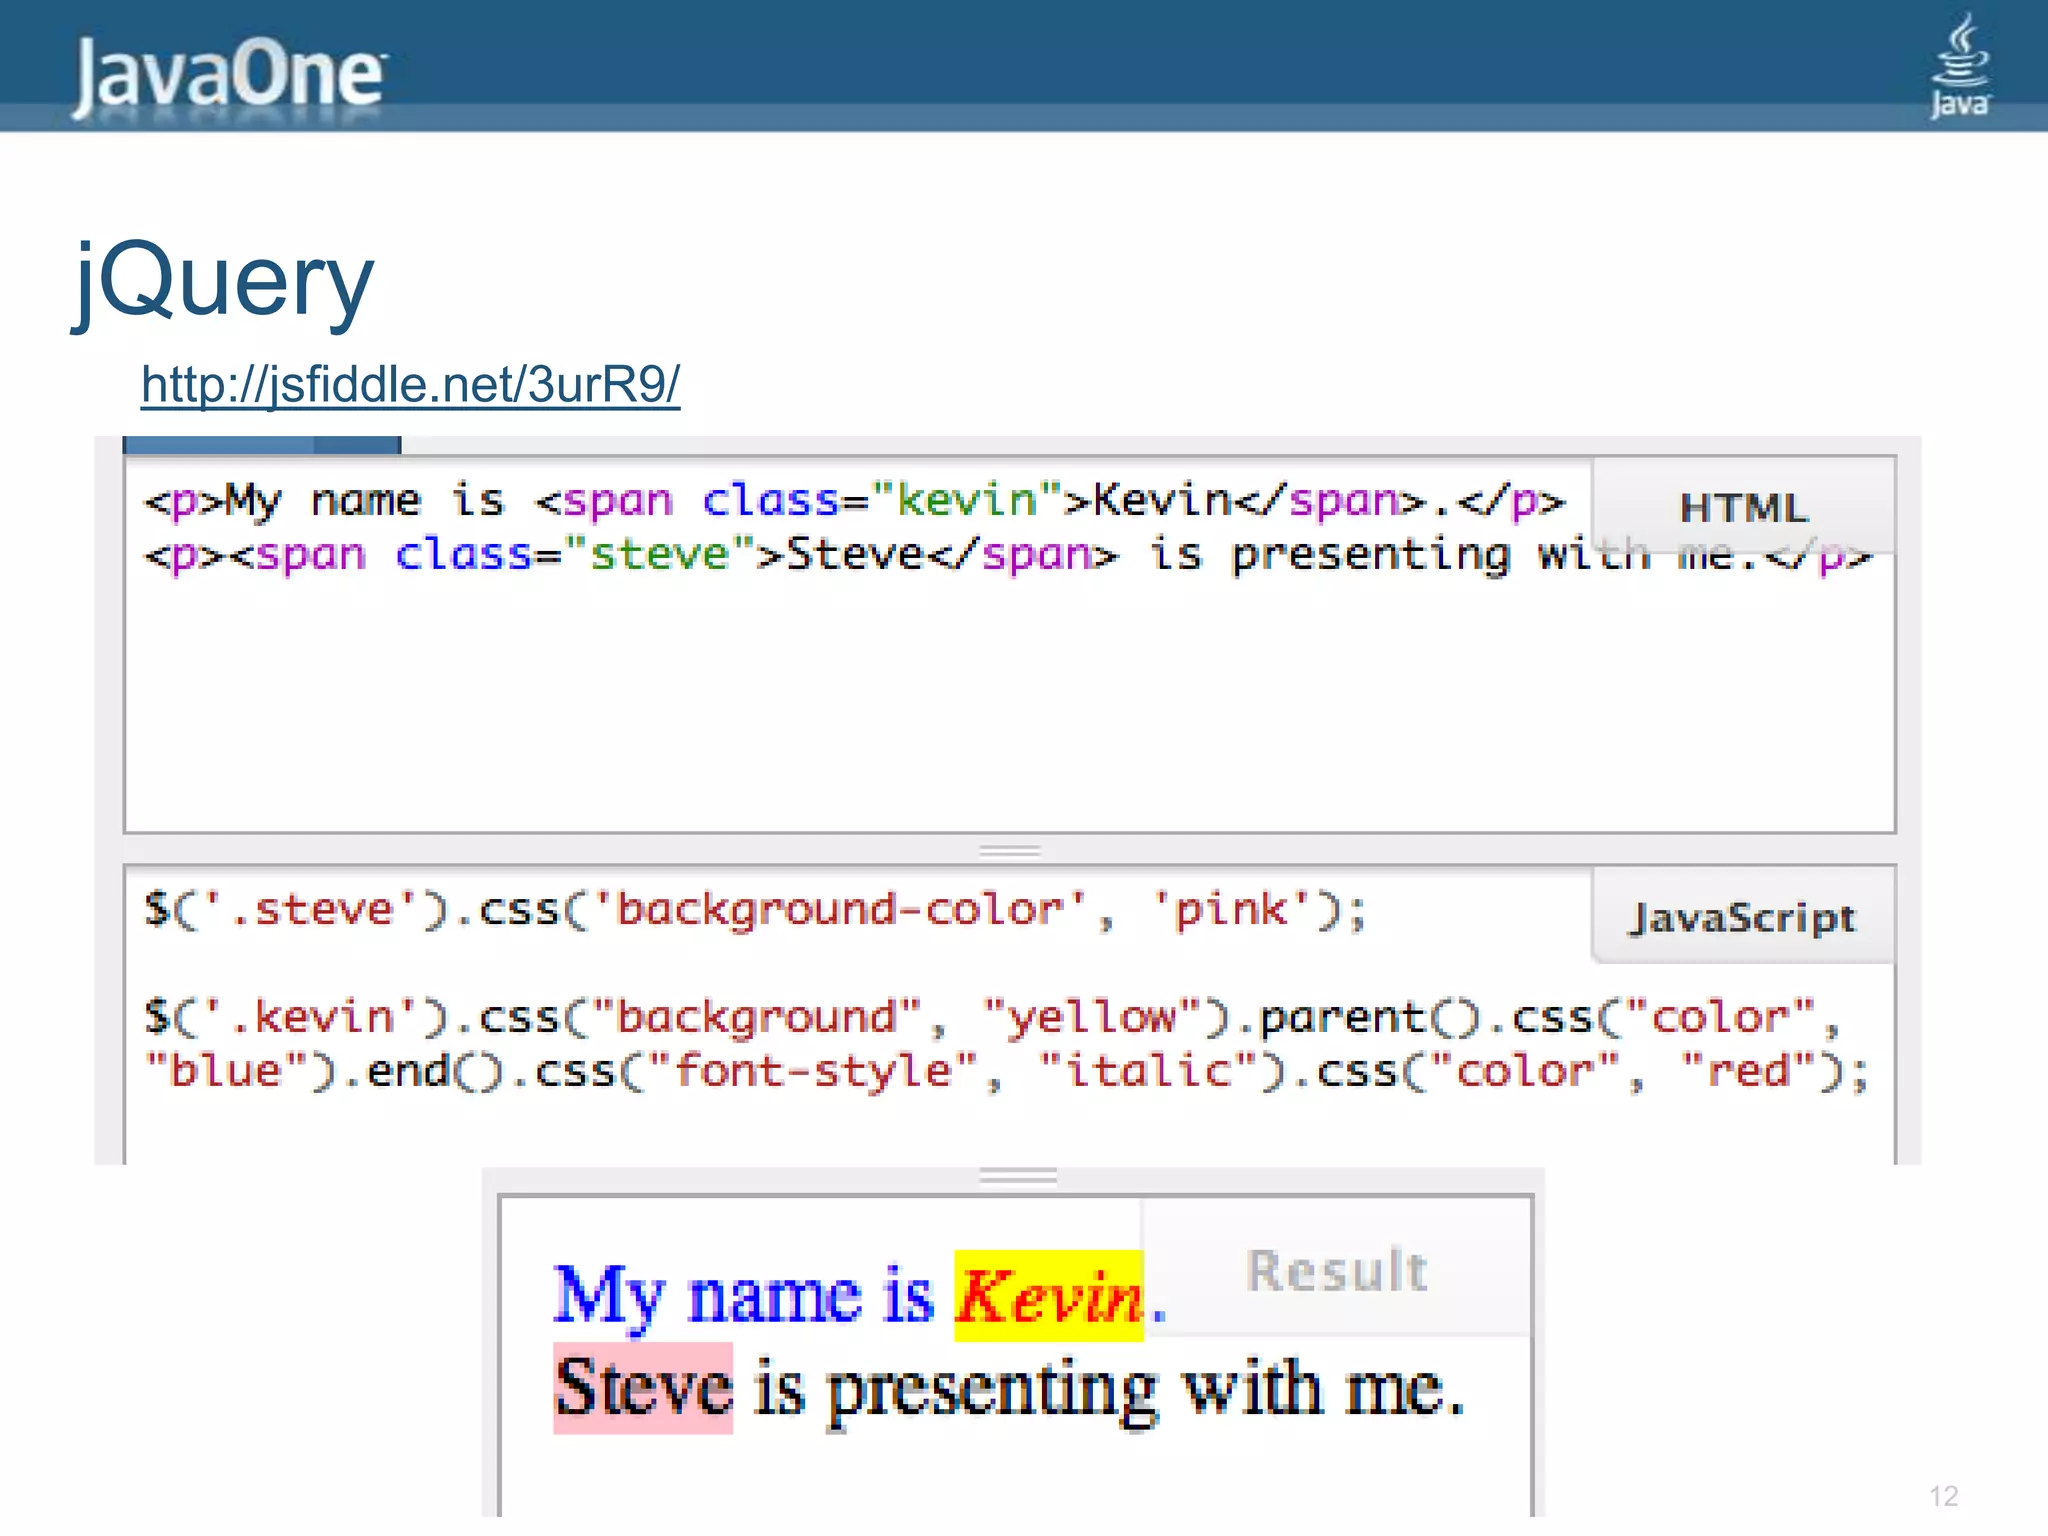
Task: Click the resize handle above the Result panel
Action: click(1017, 1176)
